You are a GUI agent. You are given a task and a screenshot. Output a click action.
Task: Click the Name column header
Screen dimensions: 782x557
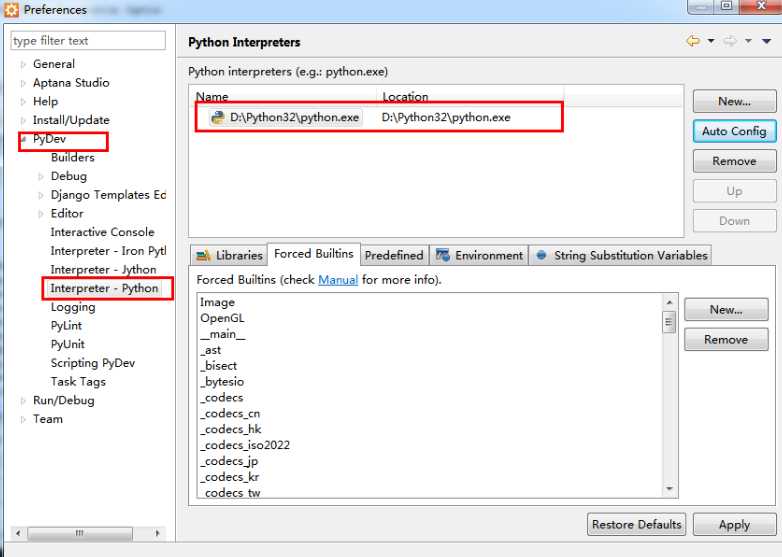pyautogui.click(x=283, y=97)
